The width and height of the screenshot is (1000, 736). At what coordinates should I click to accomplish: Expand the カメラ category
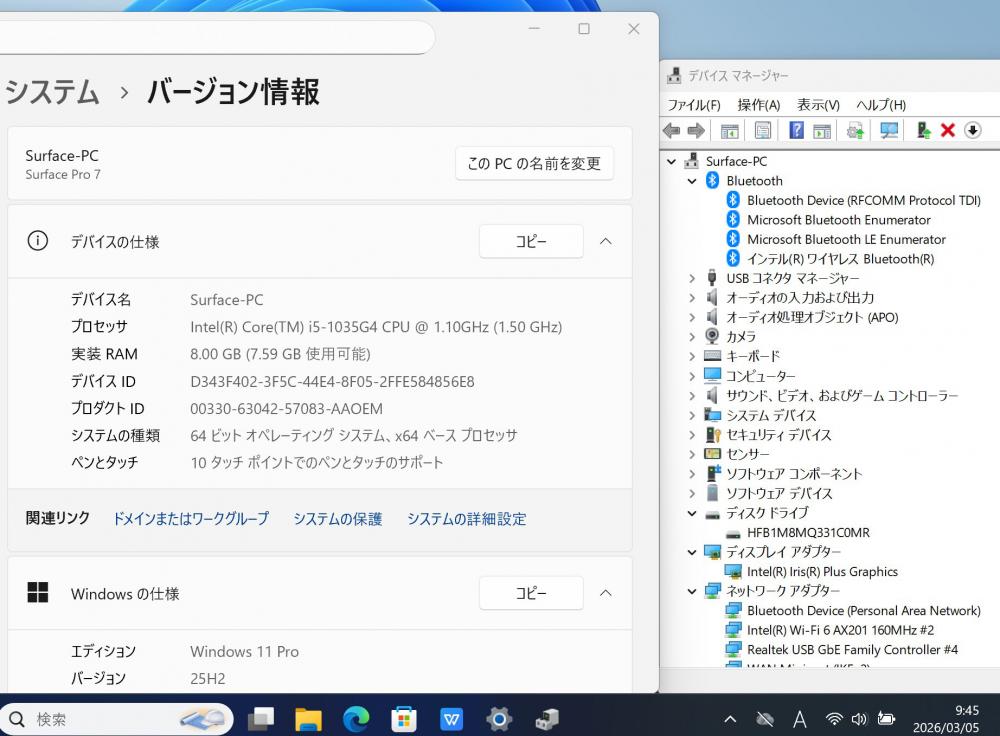click(x=692, y=337)
